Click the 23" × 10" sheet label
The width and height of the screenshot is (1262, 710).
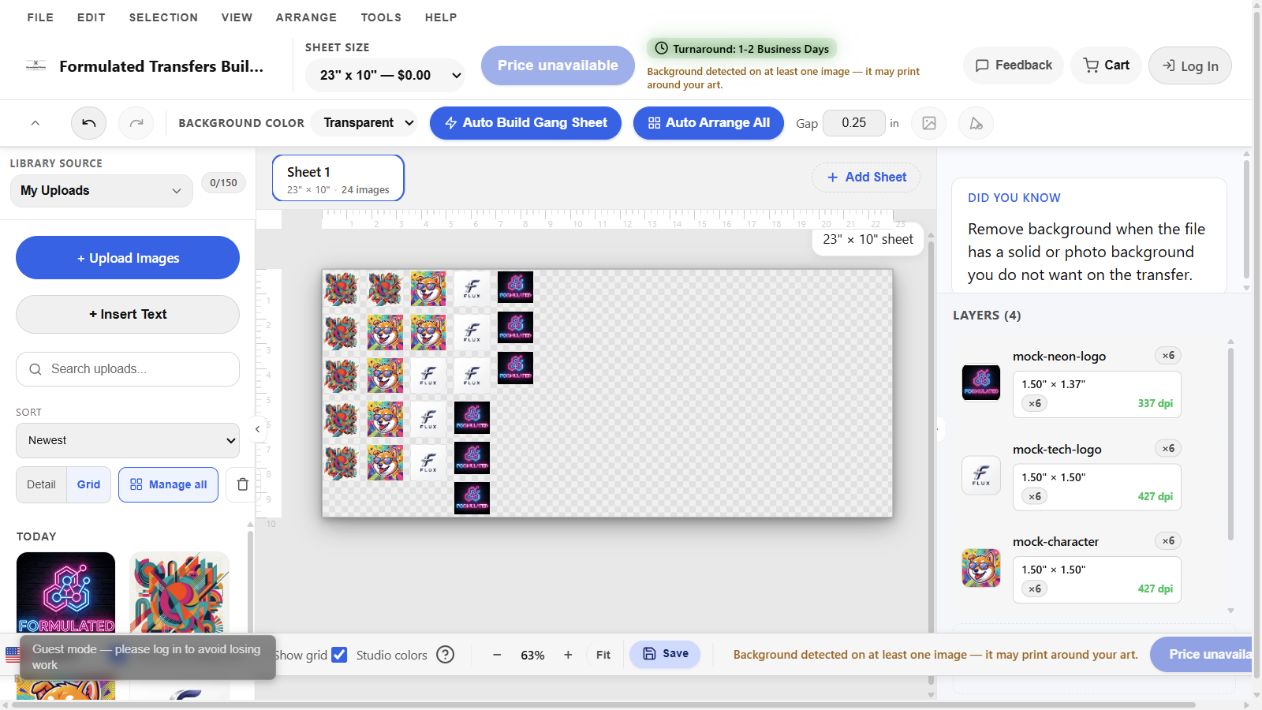(x=868, y=239)
